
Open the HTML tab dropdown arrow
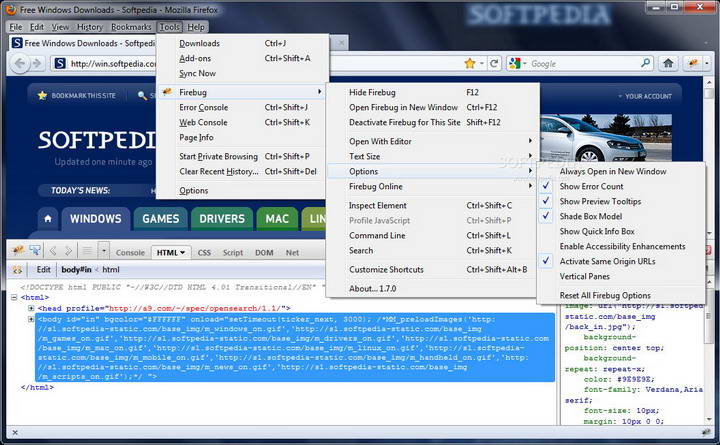click(x=182, y=253)
